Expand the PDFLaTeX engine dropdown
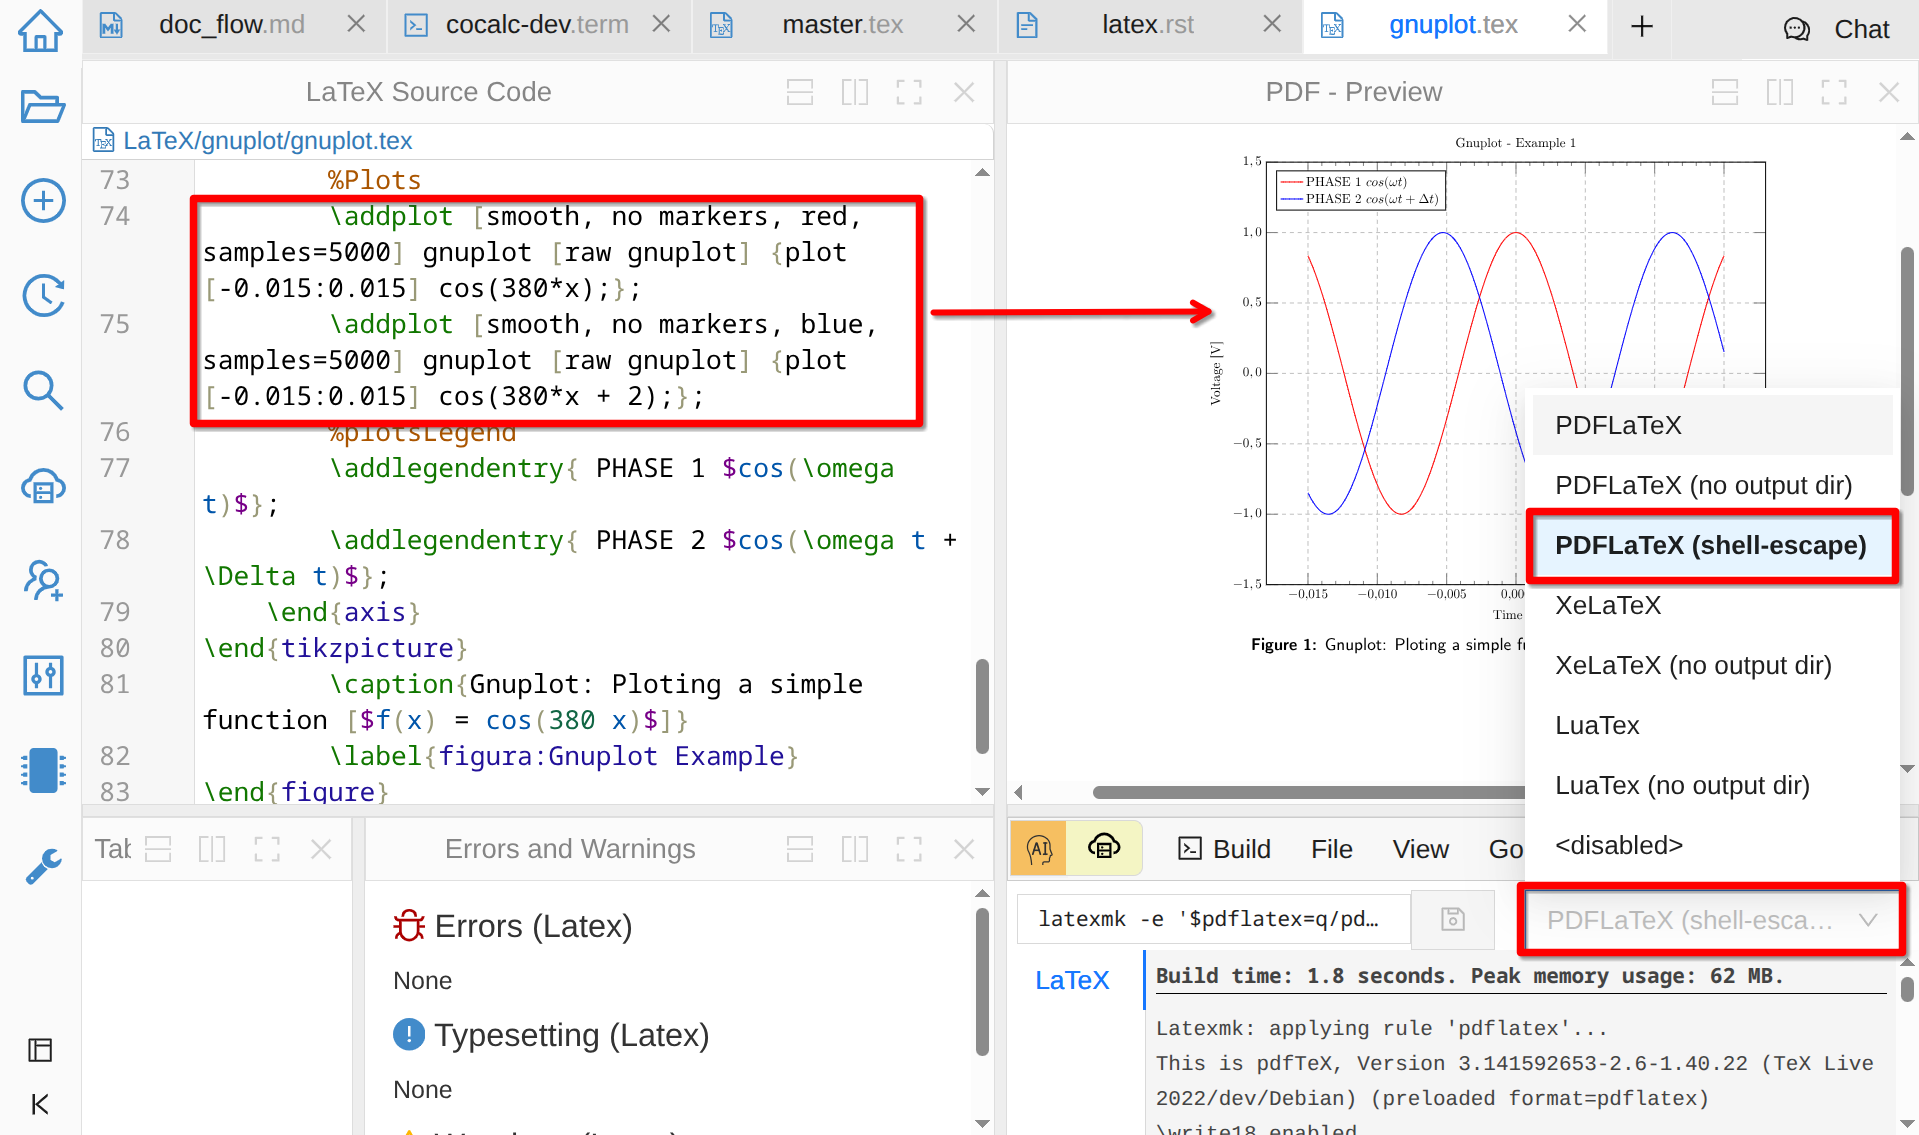This screenshot has height=1135, width=1919. tap(1711, 920)
